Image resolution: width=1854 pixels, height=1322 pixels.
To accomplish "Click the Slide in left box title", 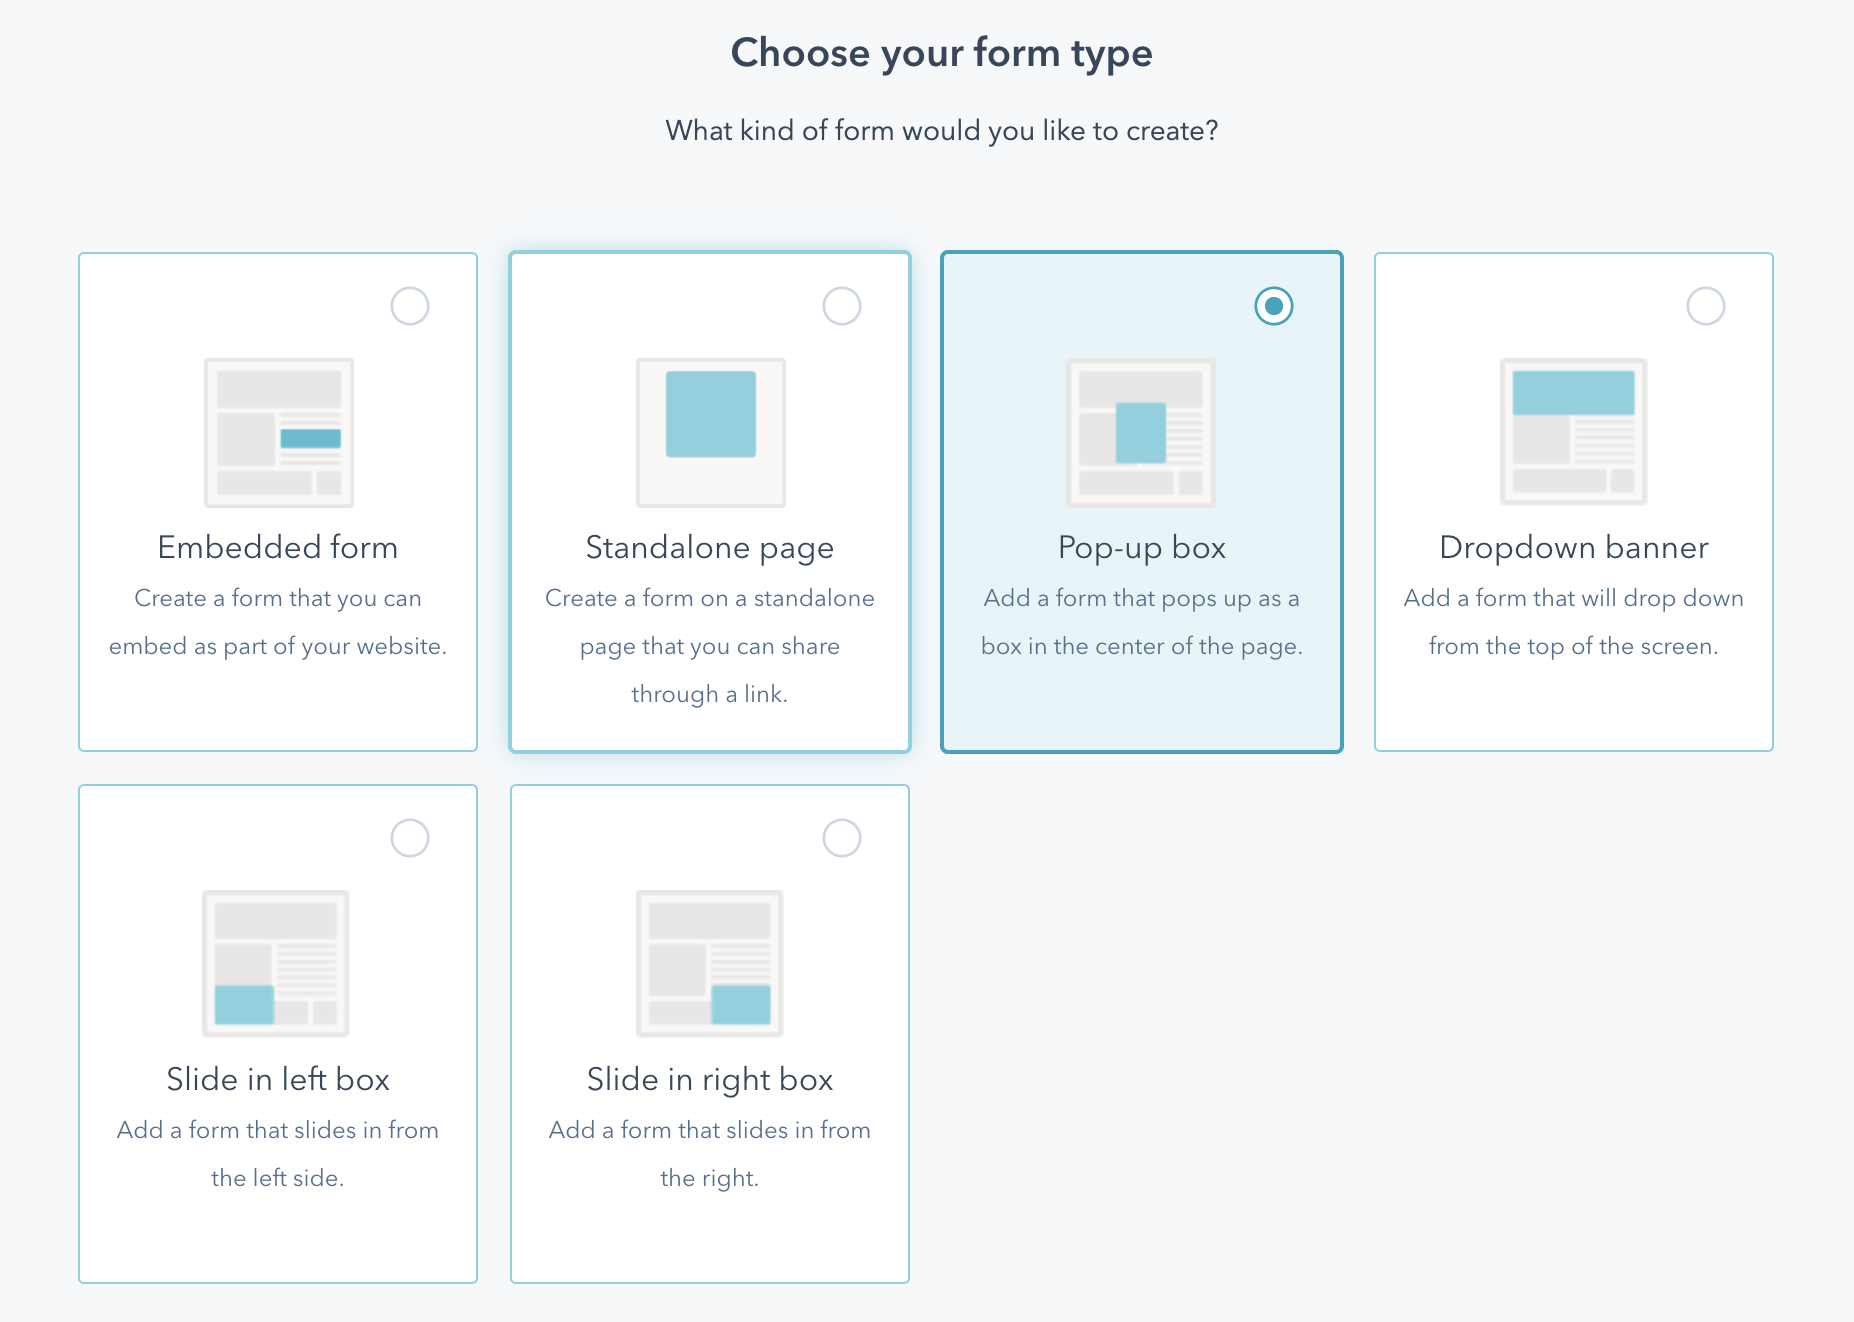I will [x=278, y=1080].
